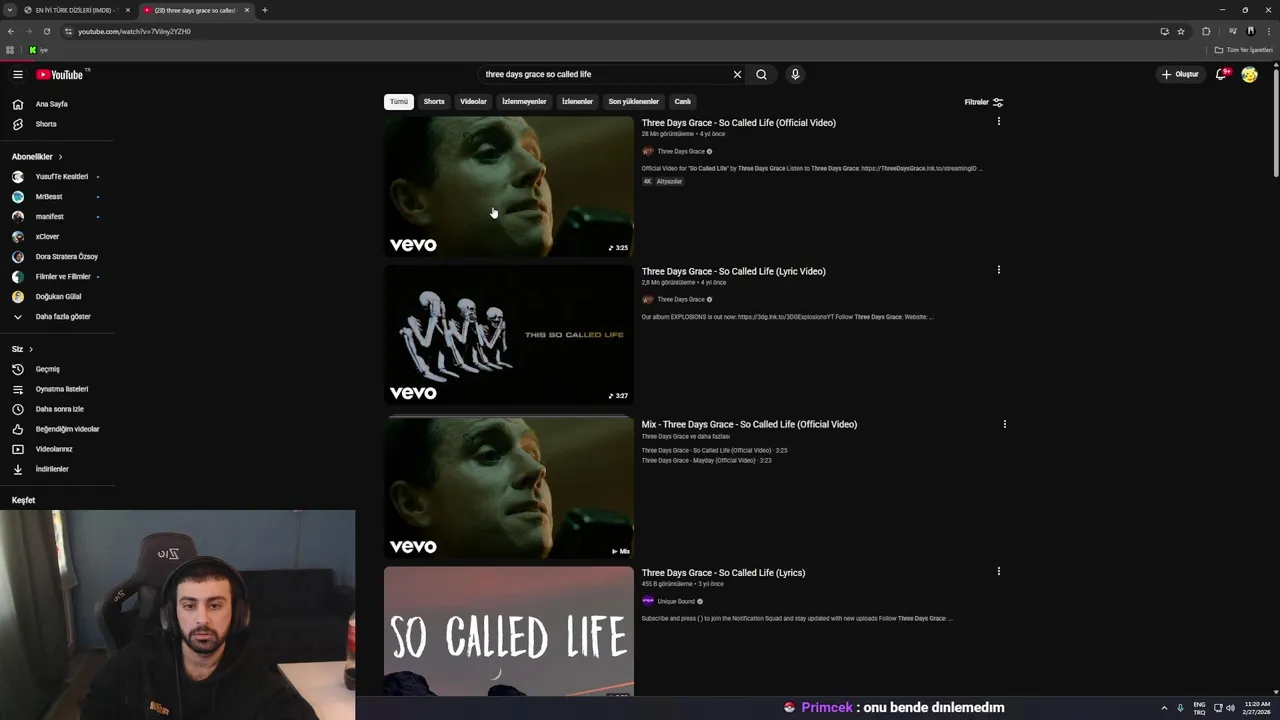Open the Mix playlist thumbnail

click(509, 487)
